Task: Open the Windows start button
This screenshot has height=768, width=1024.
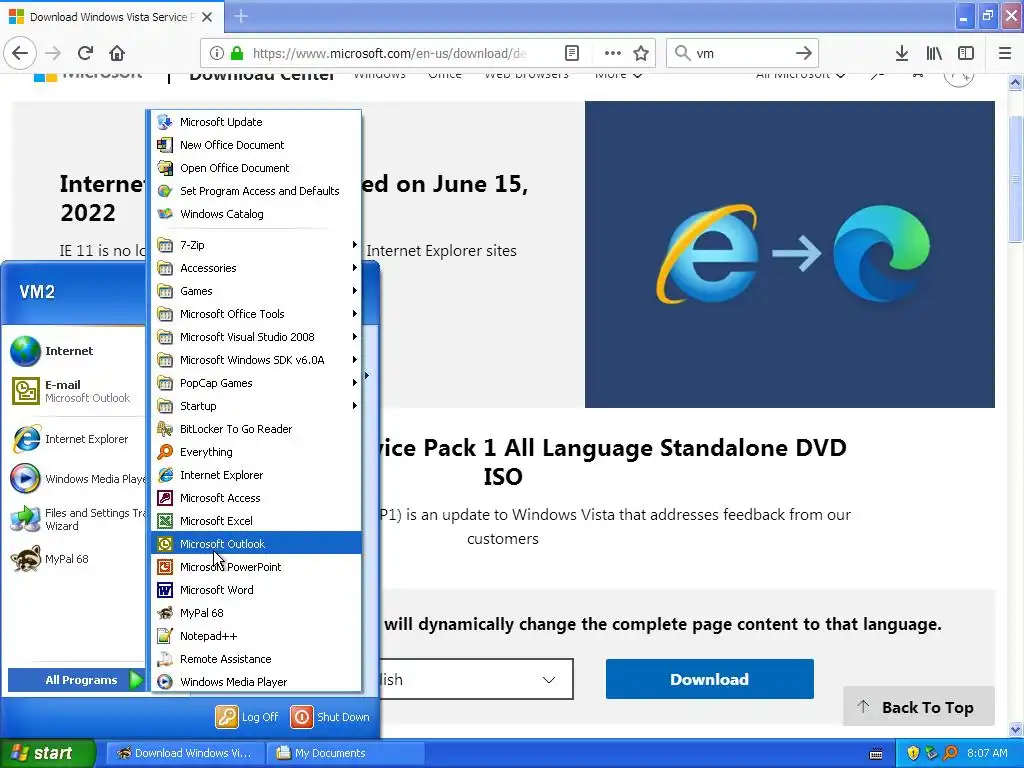Action: (48, 753)
